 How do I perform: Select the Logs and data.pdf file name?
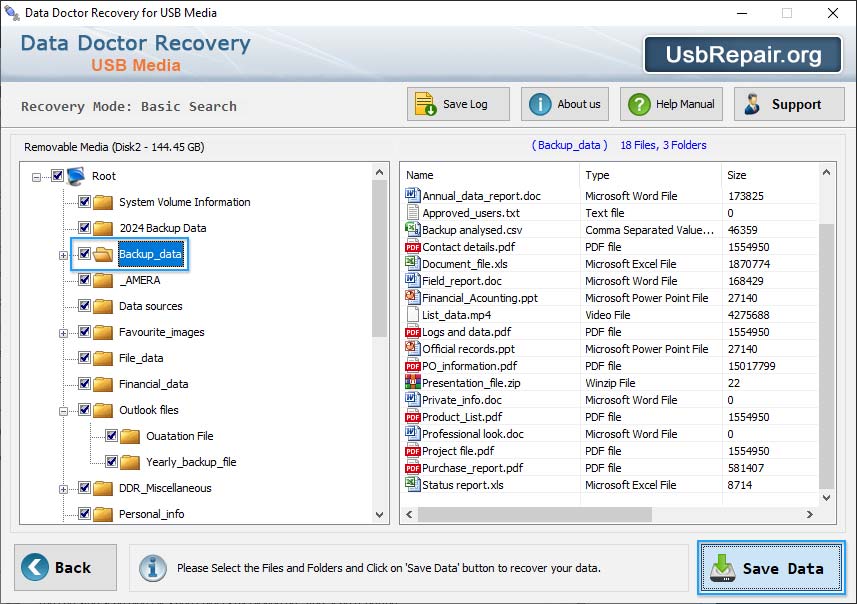coord(467,332)
